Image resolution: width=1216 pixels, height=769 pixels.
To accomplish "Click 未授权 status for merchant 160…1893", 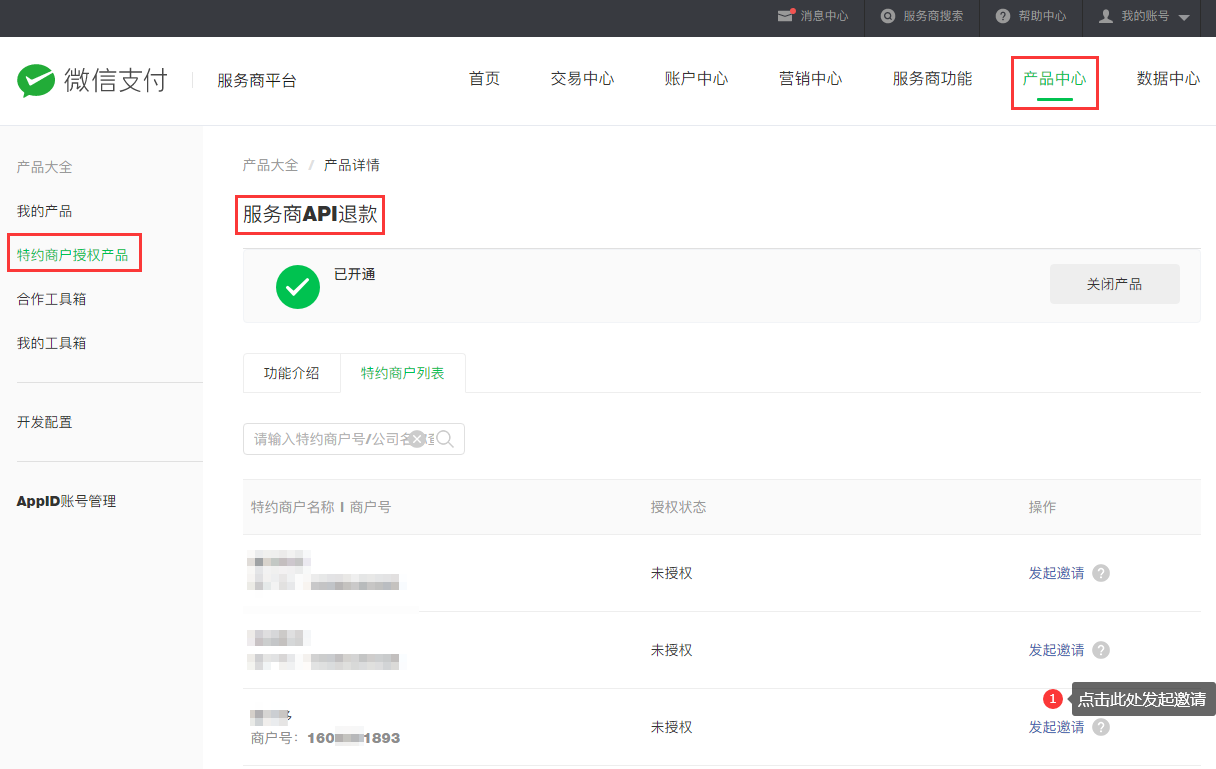I will click(671, 727).
